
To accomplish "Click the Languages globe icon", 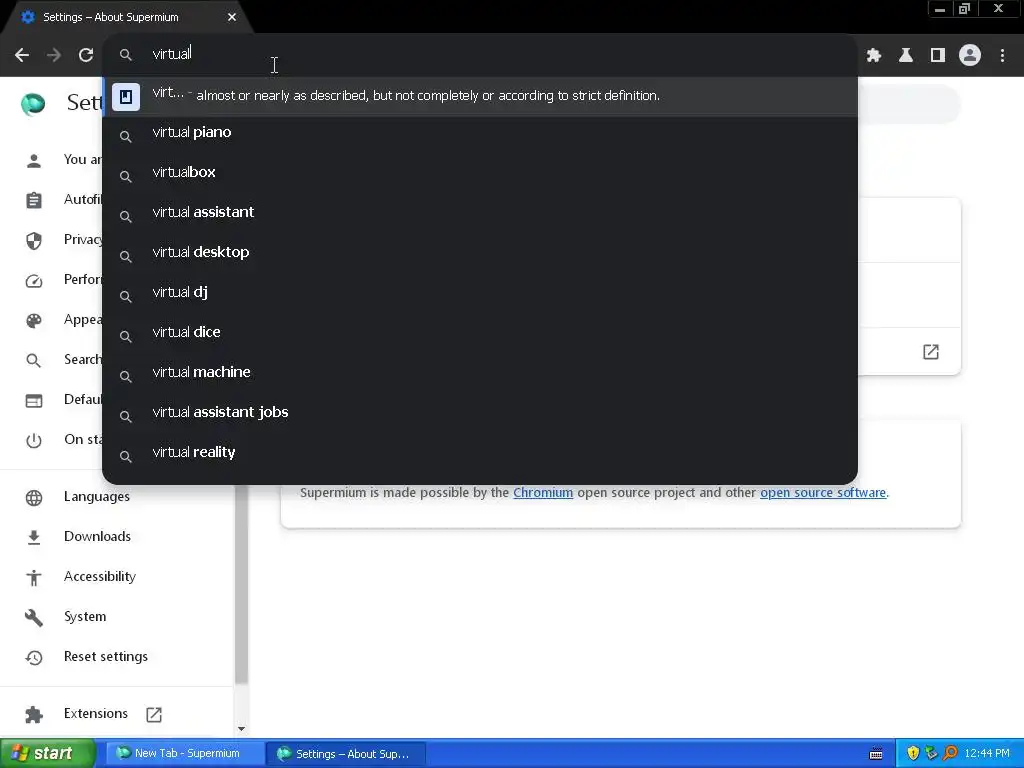I will coord(34,498).
